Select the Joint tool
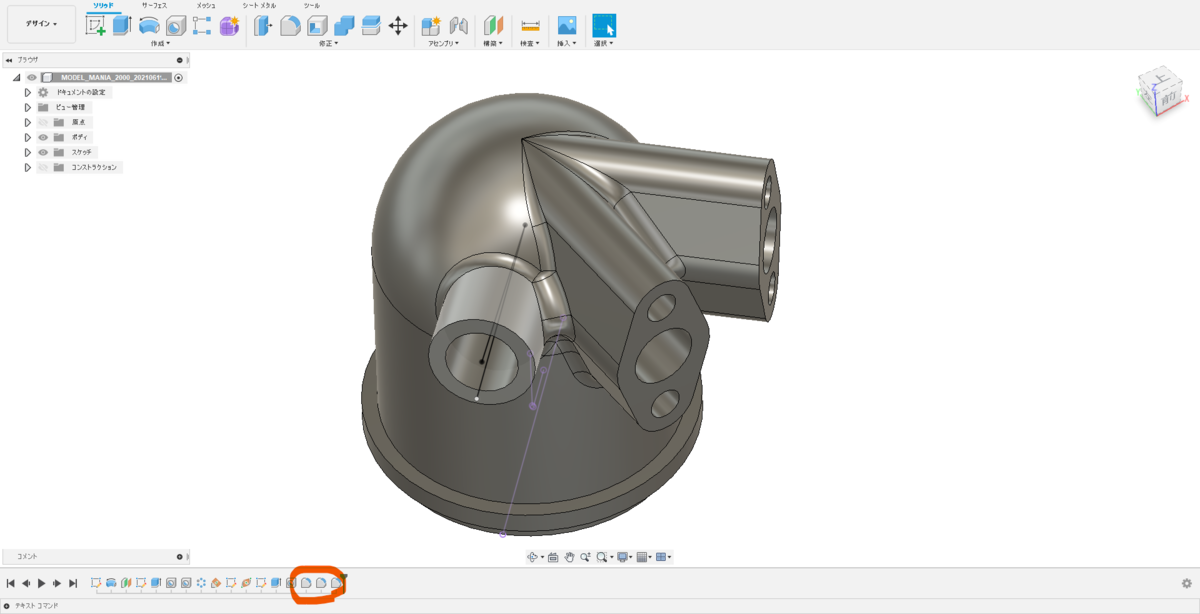The image size is (1200, 614). [x=459, y=26]
